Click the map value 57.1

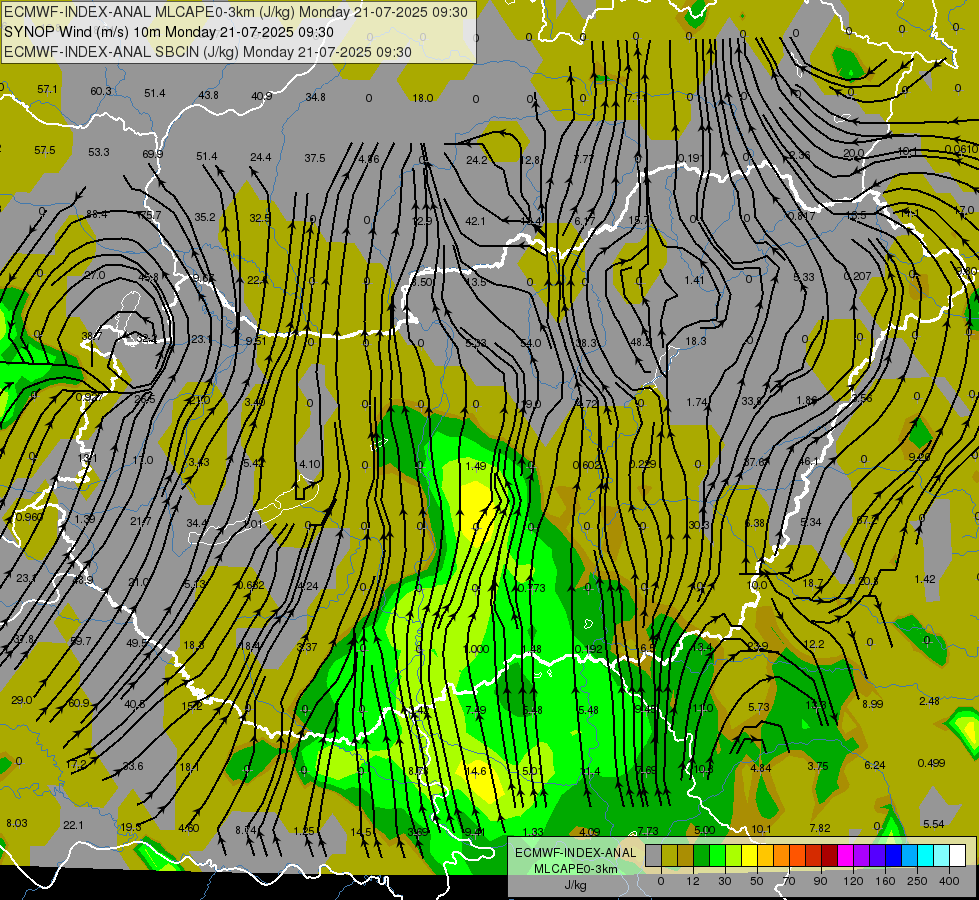(47, 89)
